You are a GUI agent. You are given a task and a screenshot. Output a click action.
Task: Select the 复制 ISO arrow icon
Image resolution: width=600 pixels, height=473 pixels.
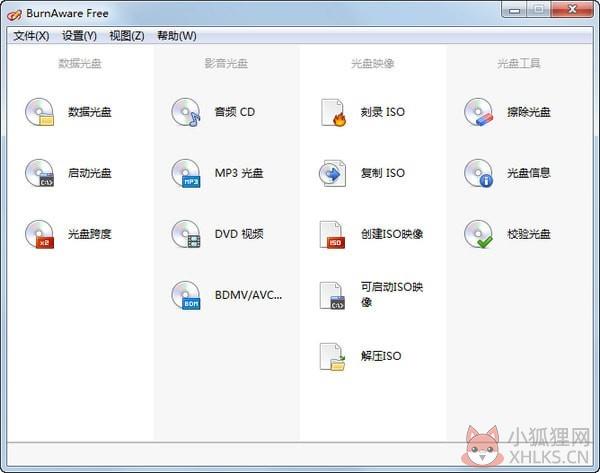click(333, 173)
